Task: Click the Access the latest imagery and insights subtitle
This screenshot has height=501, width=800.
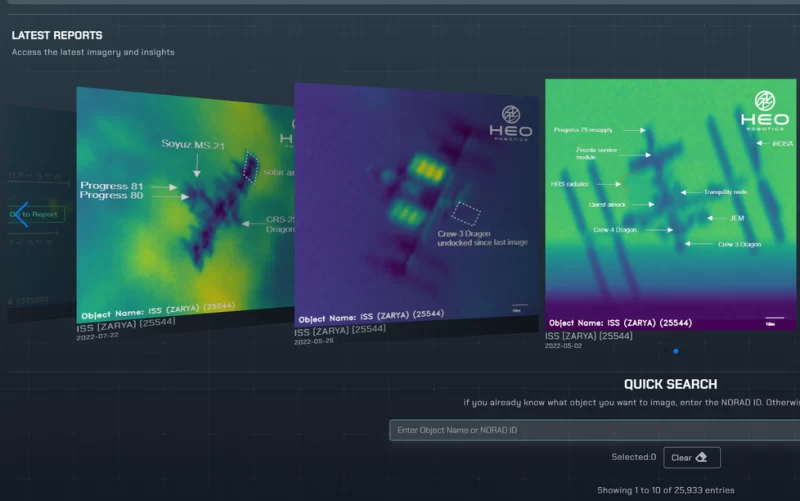Action: pos(93,52)
